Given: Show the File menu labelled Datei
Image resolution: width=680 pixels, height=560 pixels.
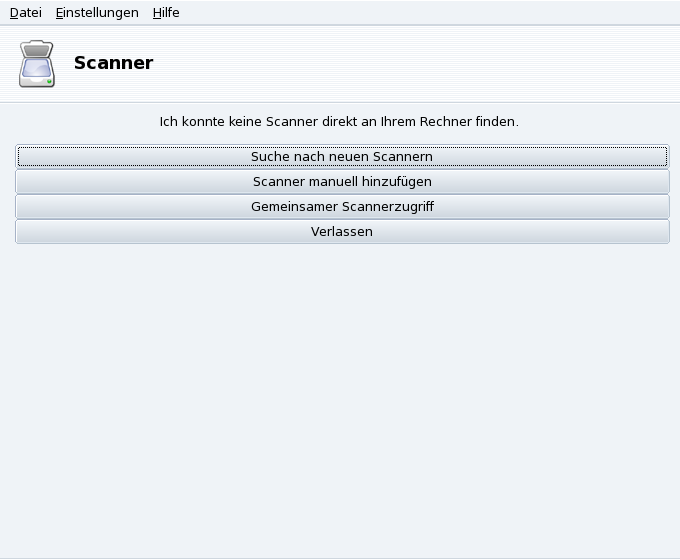Looking at the screenshot, I should point(26,13).
